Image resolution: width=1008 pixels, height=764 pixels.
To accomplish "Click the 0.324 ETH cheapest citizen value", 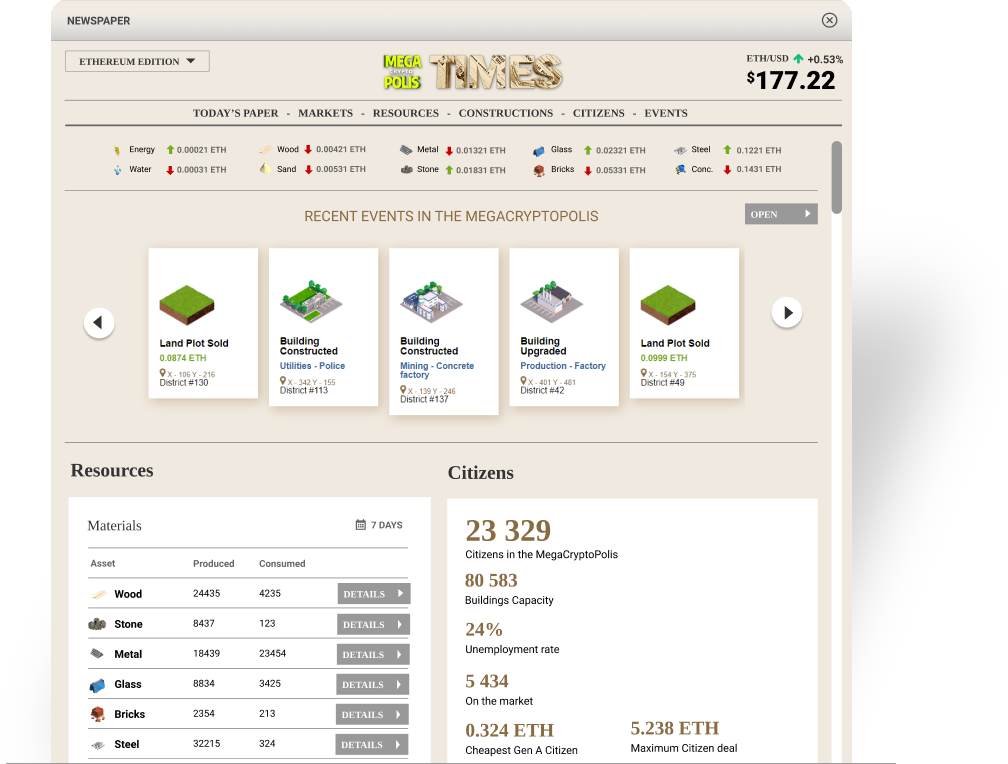I will click(x=509, y=730).
